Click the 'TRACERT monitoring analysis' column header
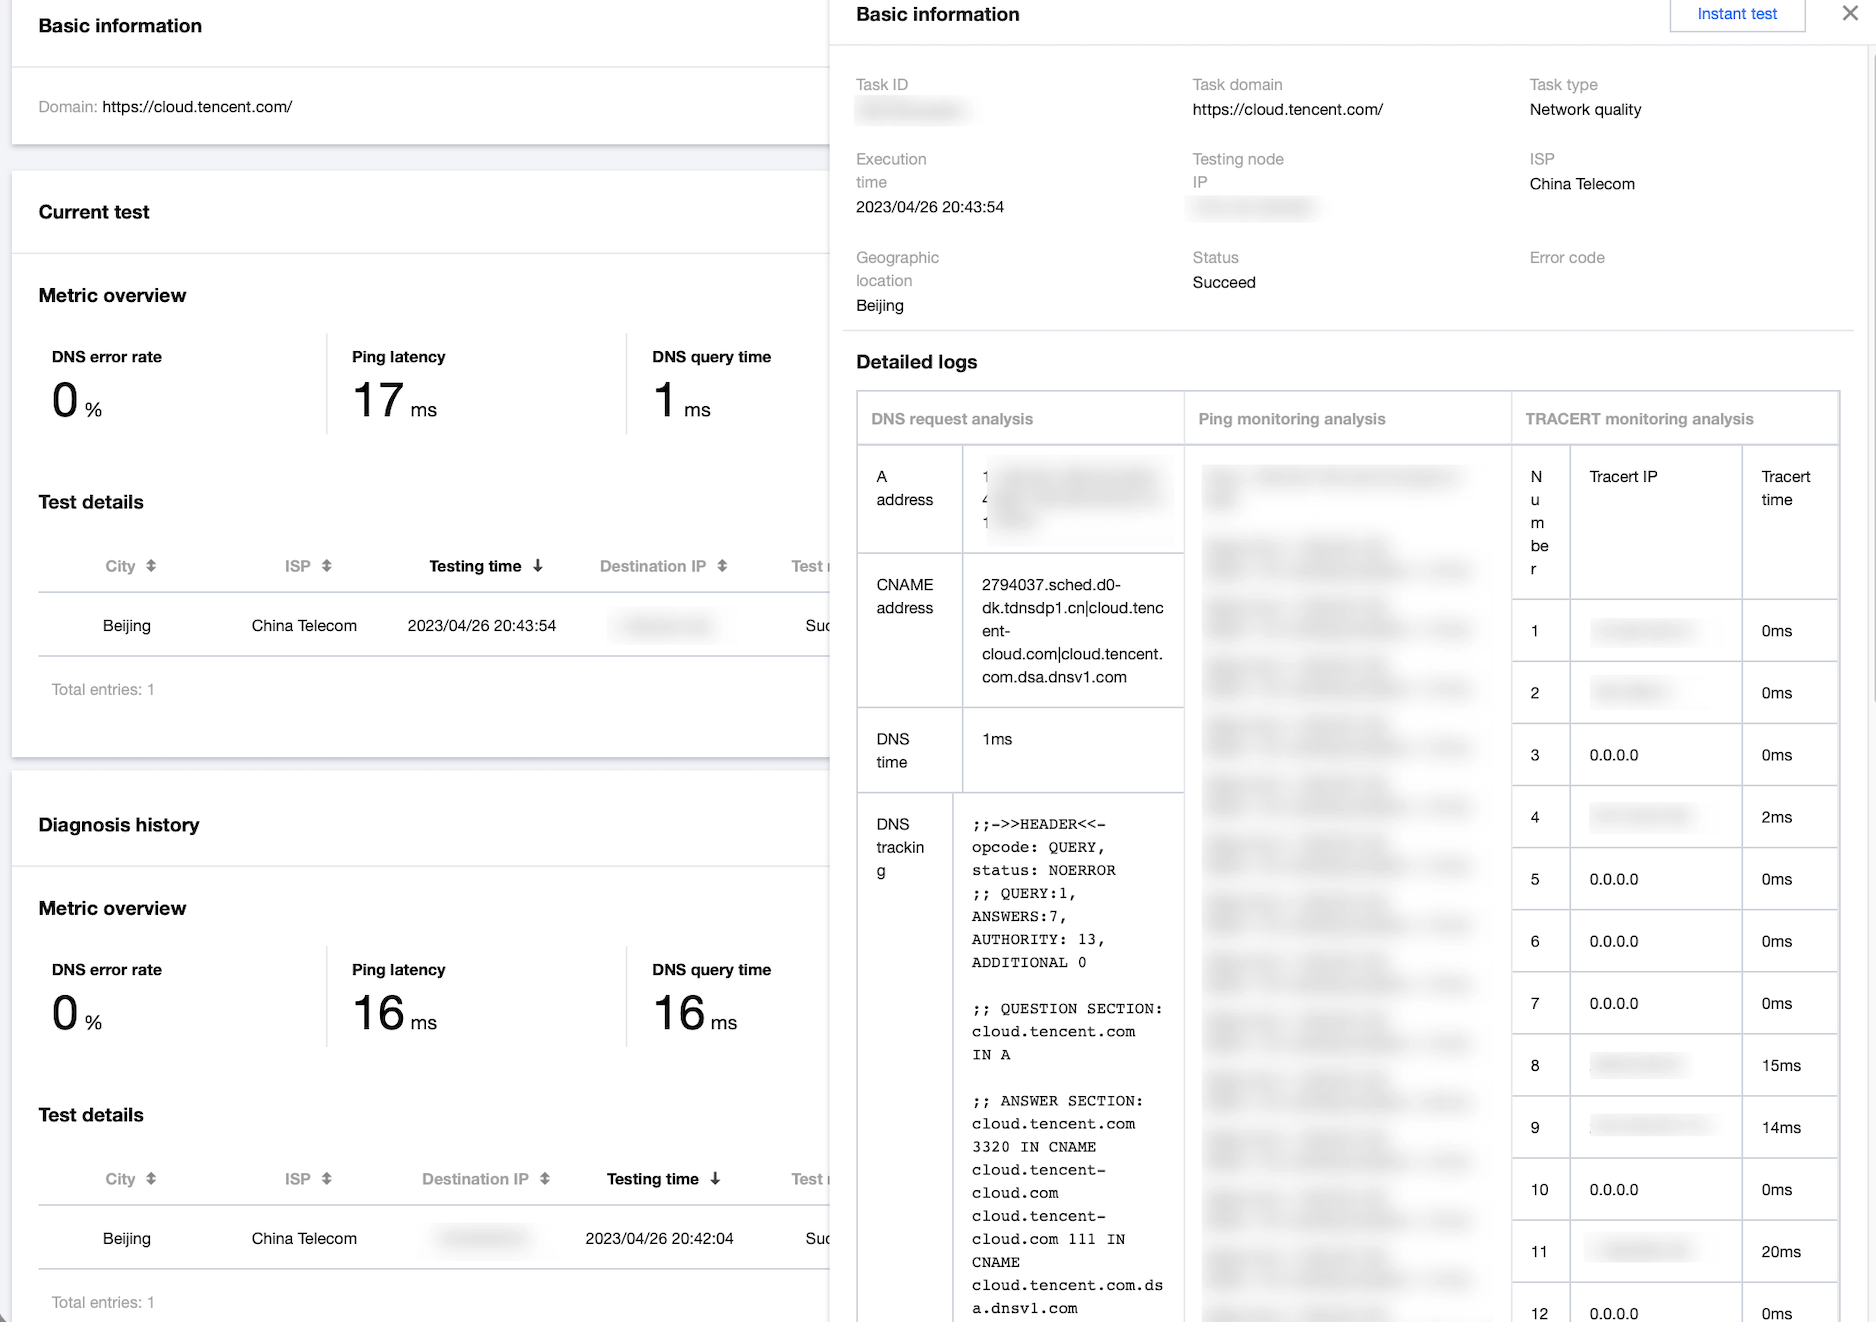The image size is (1876, 1322). click(x=1639, y=419)
